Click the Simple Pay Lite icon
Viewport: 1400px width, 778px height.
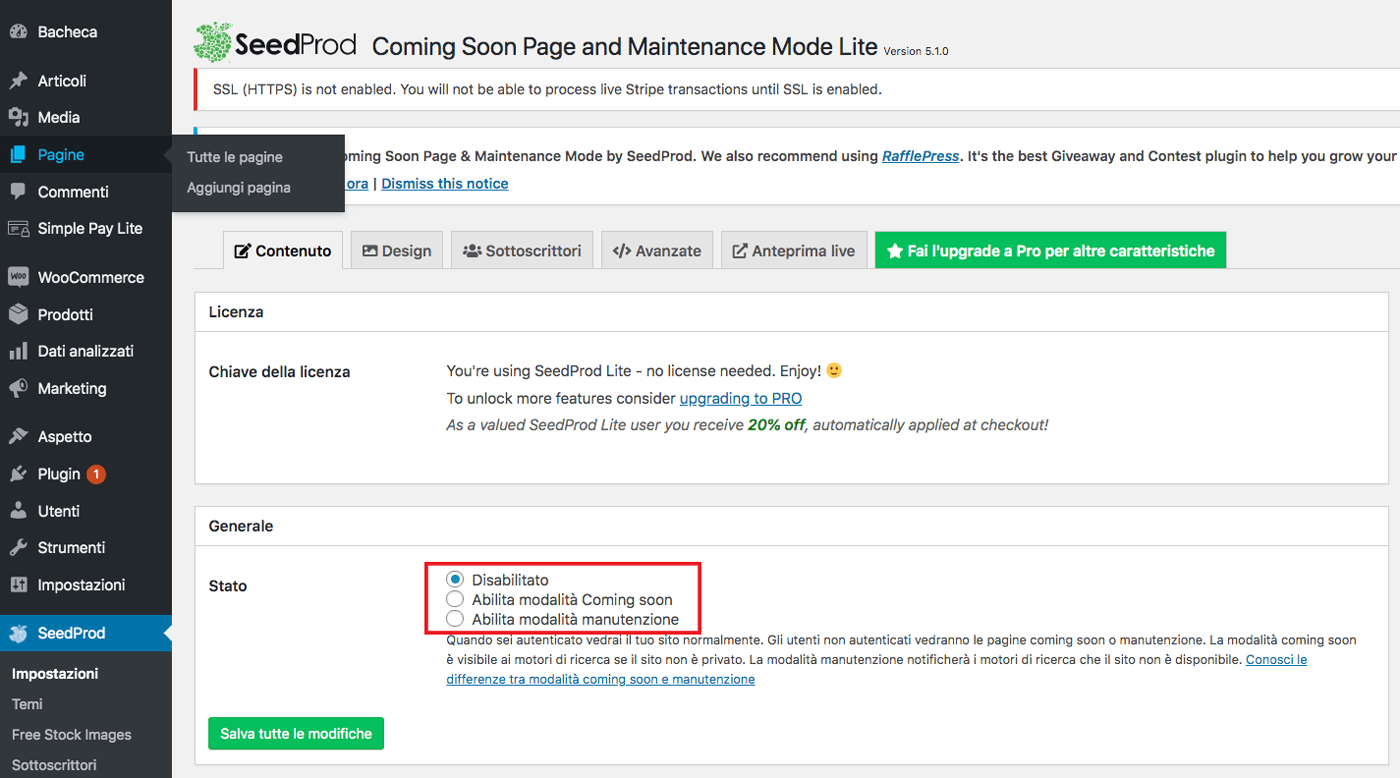[x=18, y=229]
